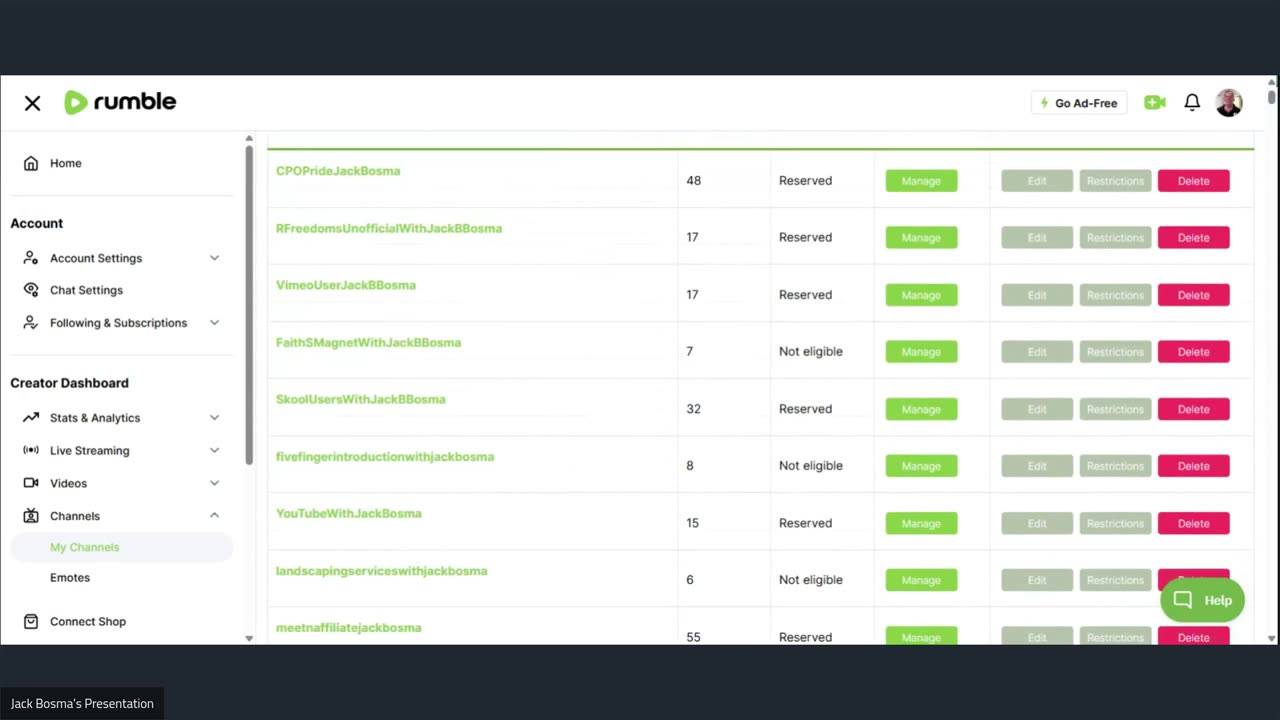
Task: Edit the RFreedomsUnofficialWithJackBBosma channel
Action: coord(1037,238)
